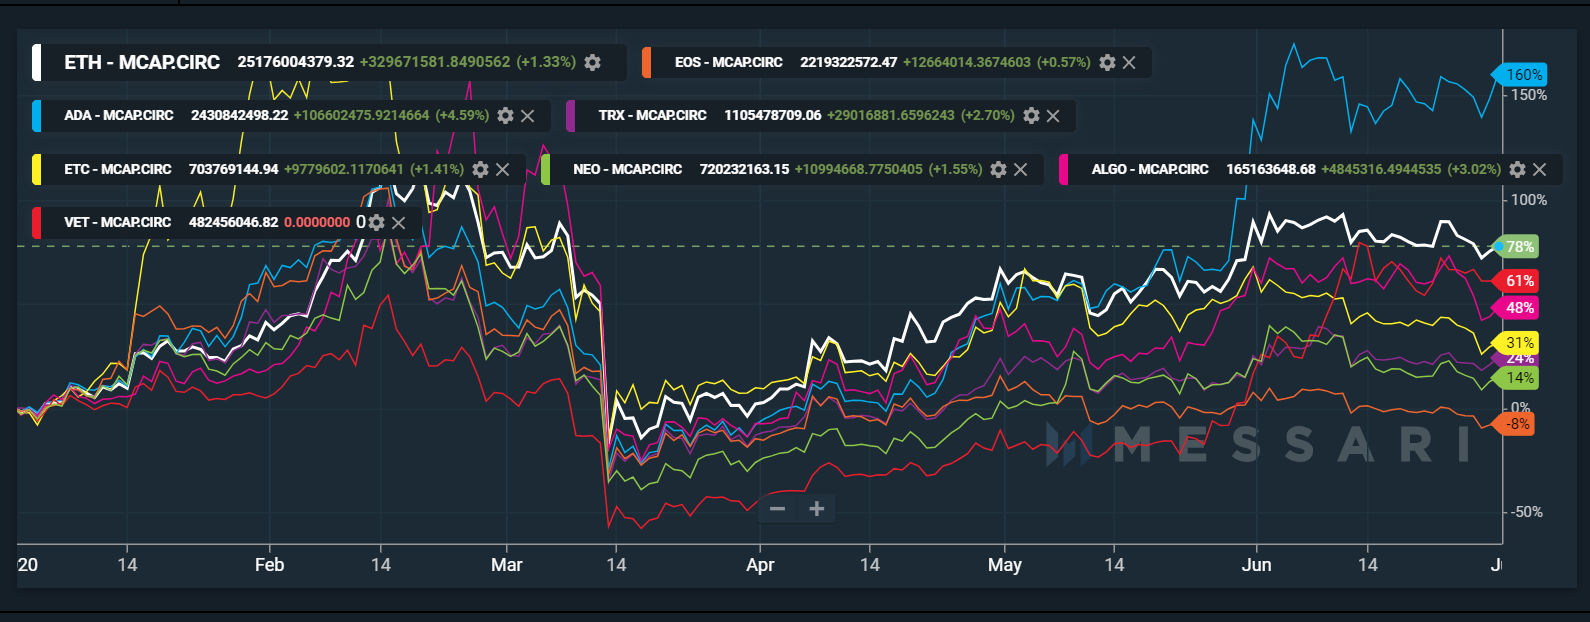The height and width of the screenshot is (622, 1590).
Task: Remove the EOS series from chart
Action: pos(1129,62)
